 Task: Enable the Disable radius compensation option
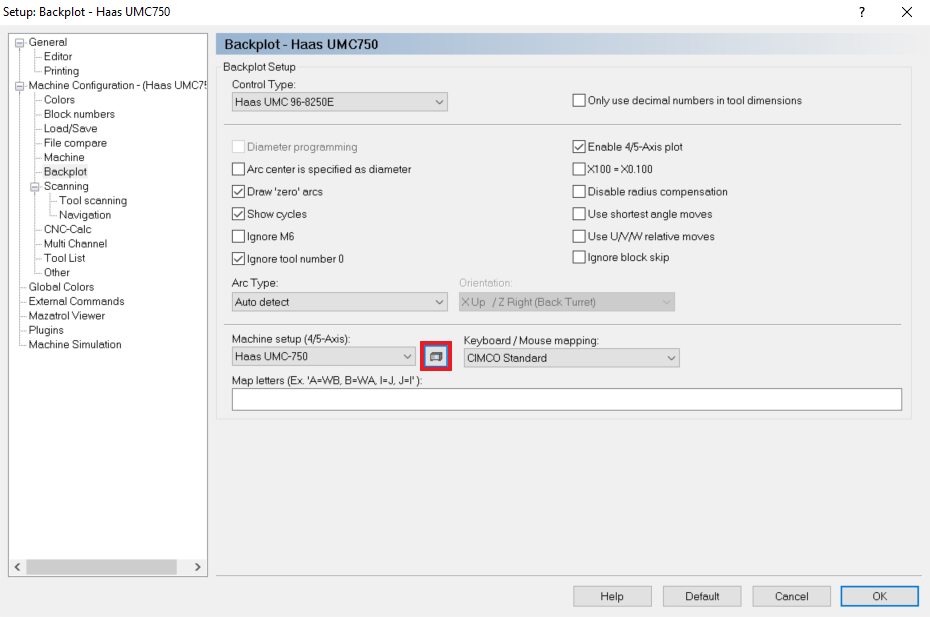(579, 191)
